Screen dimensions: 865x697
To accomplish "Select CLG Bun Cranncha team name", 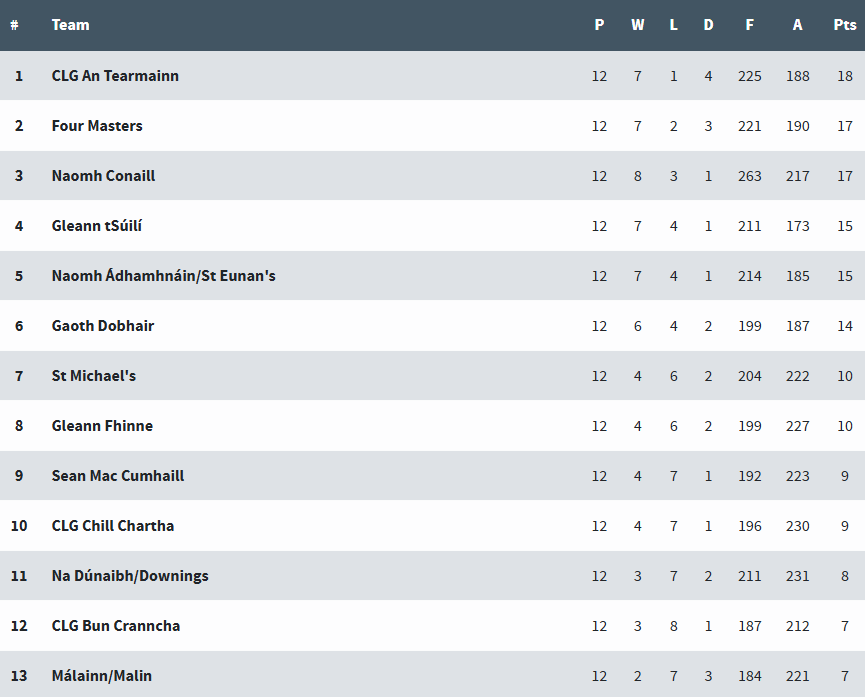I will tap(116, 626).
